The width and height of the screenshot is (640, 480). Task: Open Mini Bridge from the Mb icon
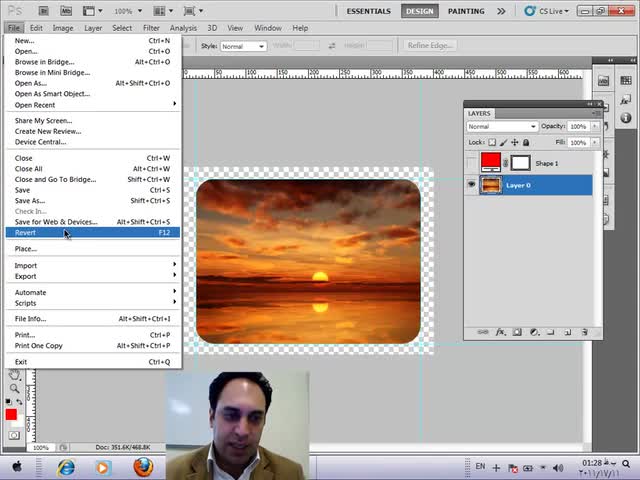click(x=66, y=11)
